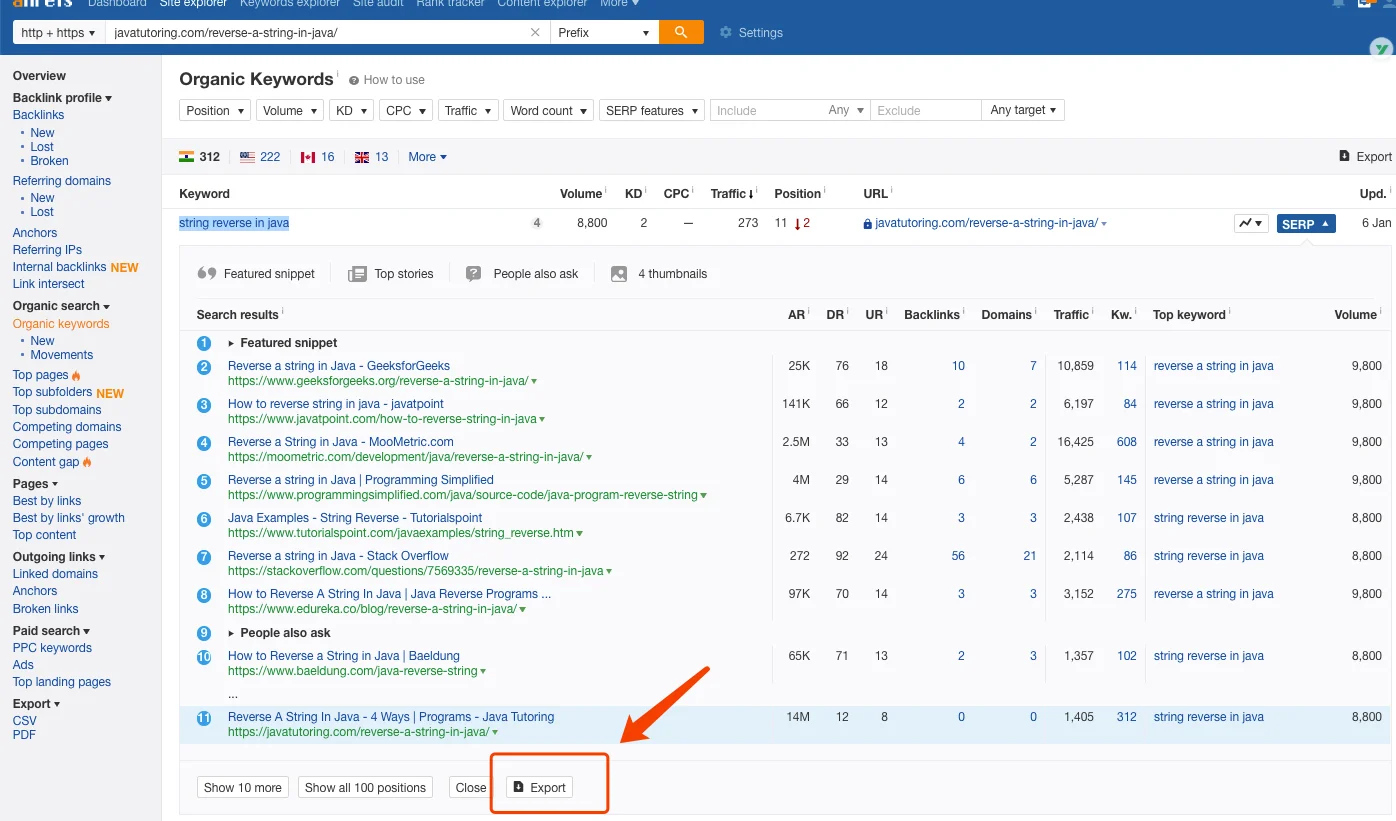Open the Position filter dropdown

click(215, 110)
